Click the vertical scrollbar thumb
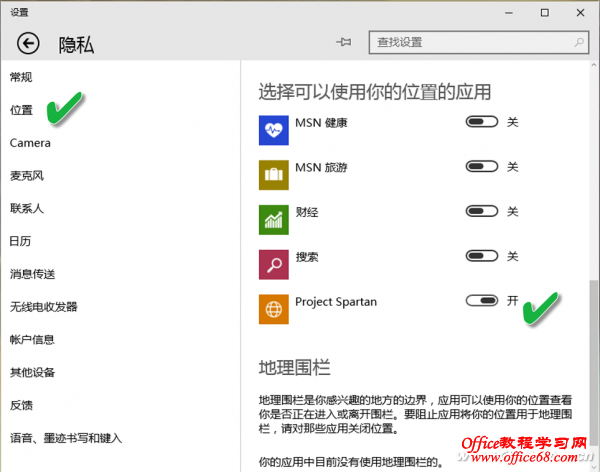 (593, 363)
